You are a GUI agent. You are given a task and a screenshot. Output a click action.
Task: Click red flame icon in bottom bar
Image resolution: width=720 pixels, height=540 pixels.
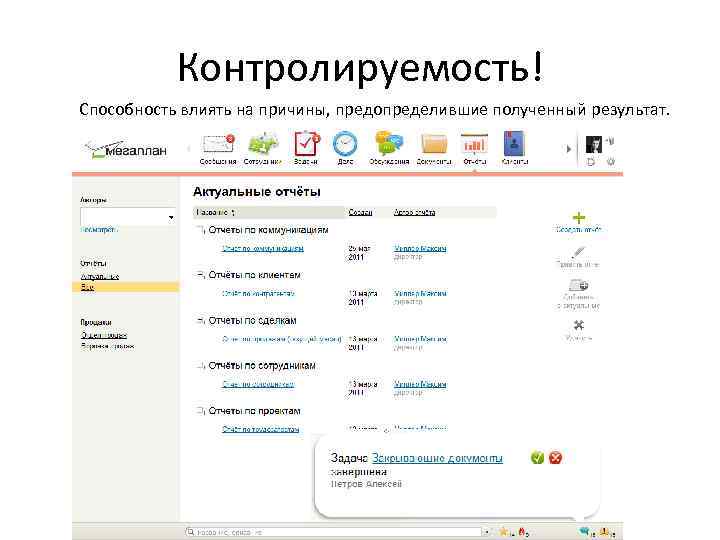coord(522,532)
